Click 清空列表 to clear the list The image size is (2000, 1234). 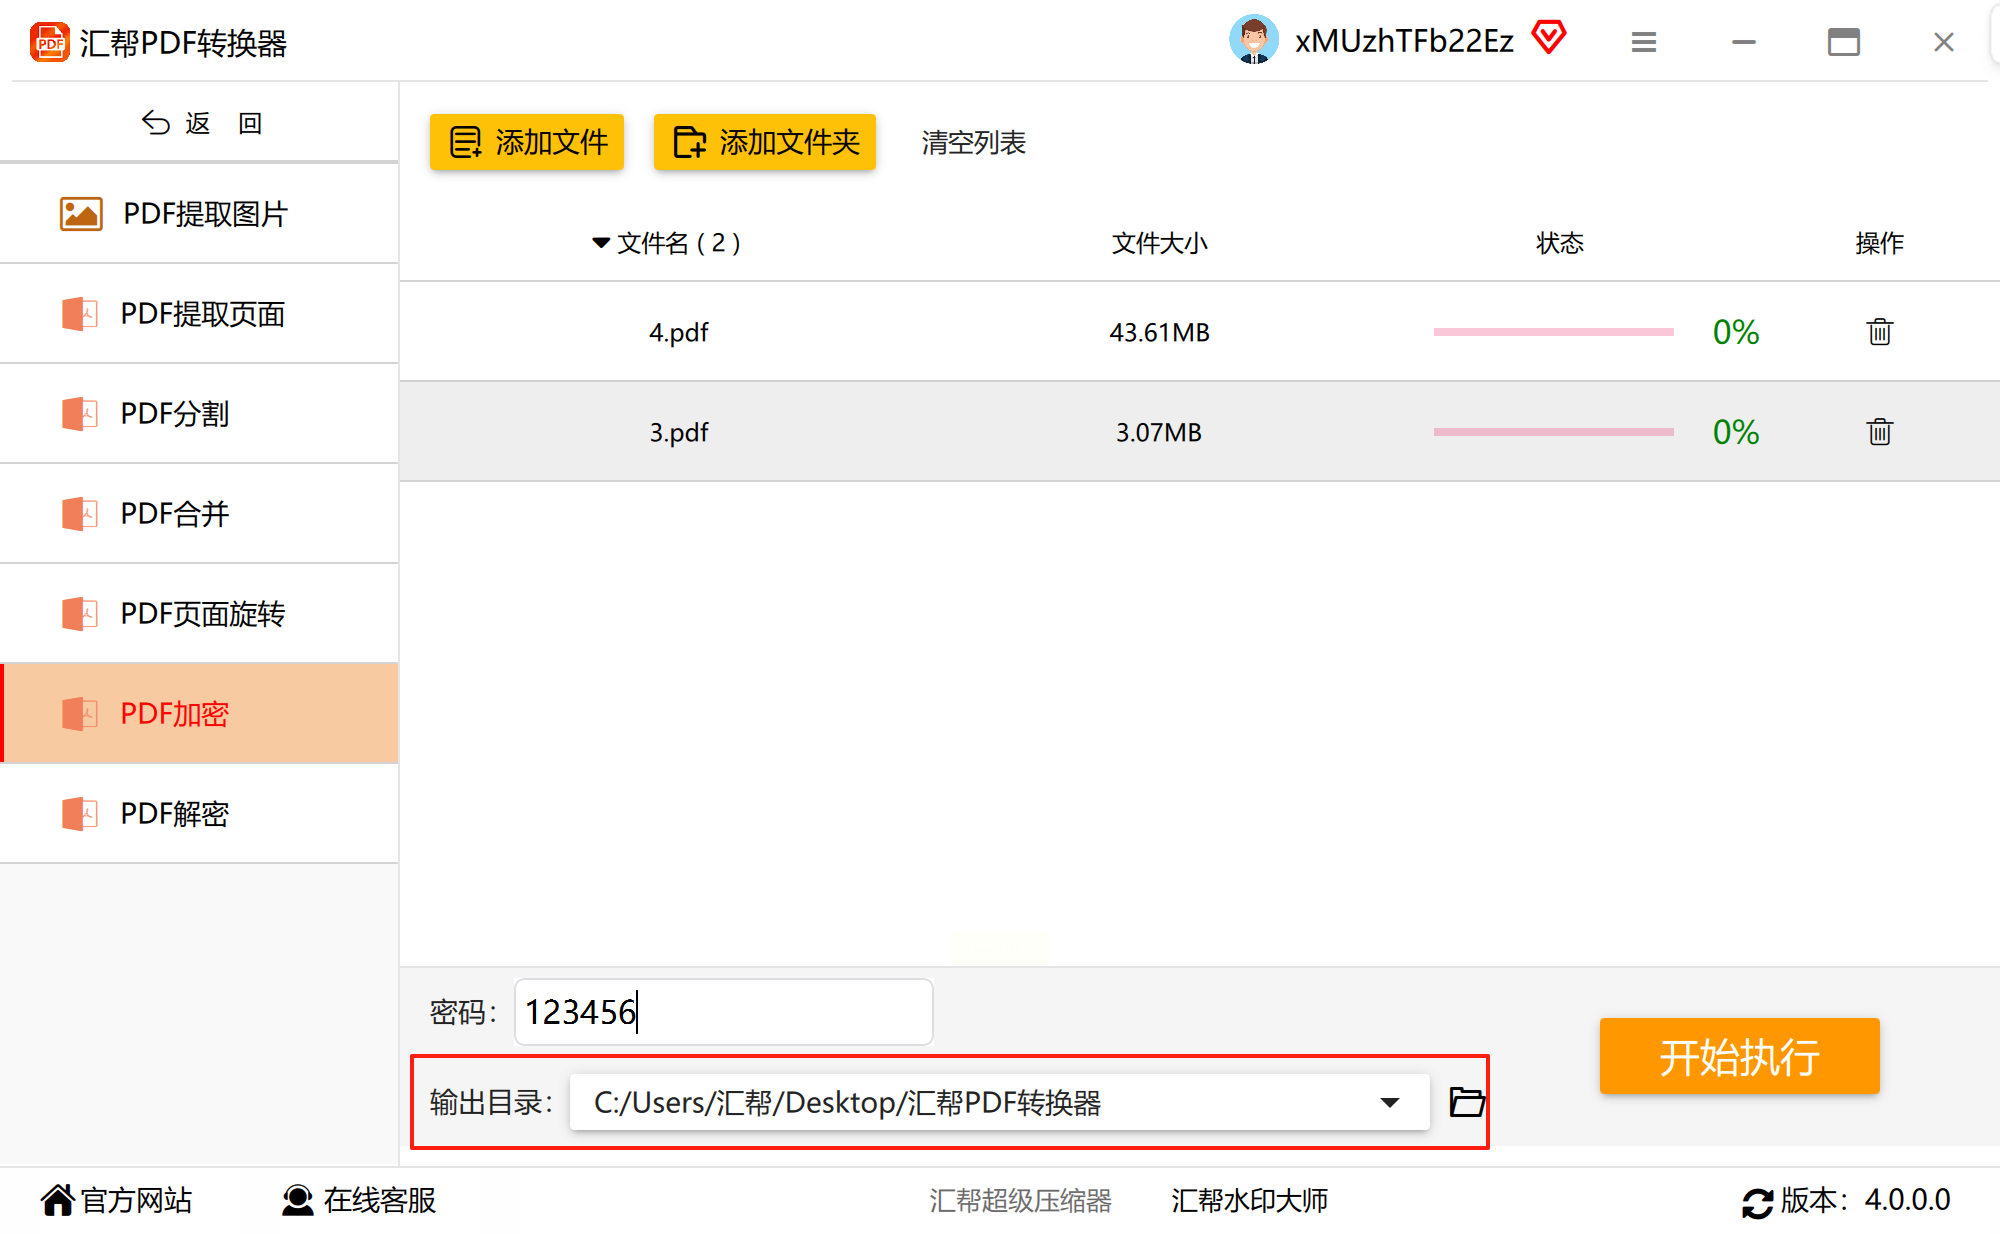[974, 142]
